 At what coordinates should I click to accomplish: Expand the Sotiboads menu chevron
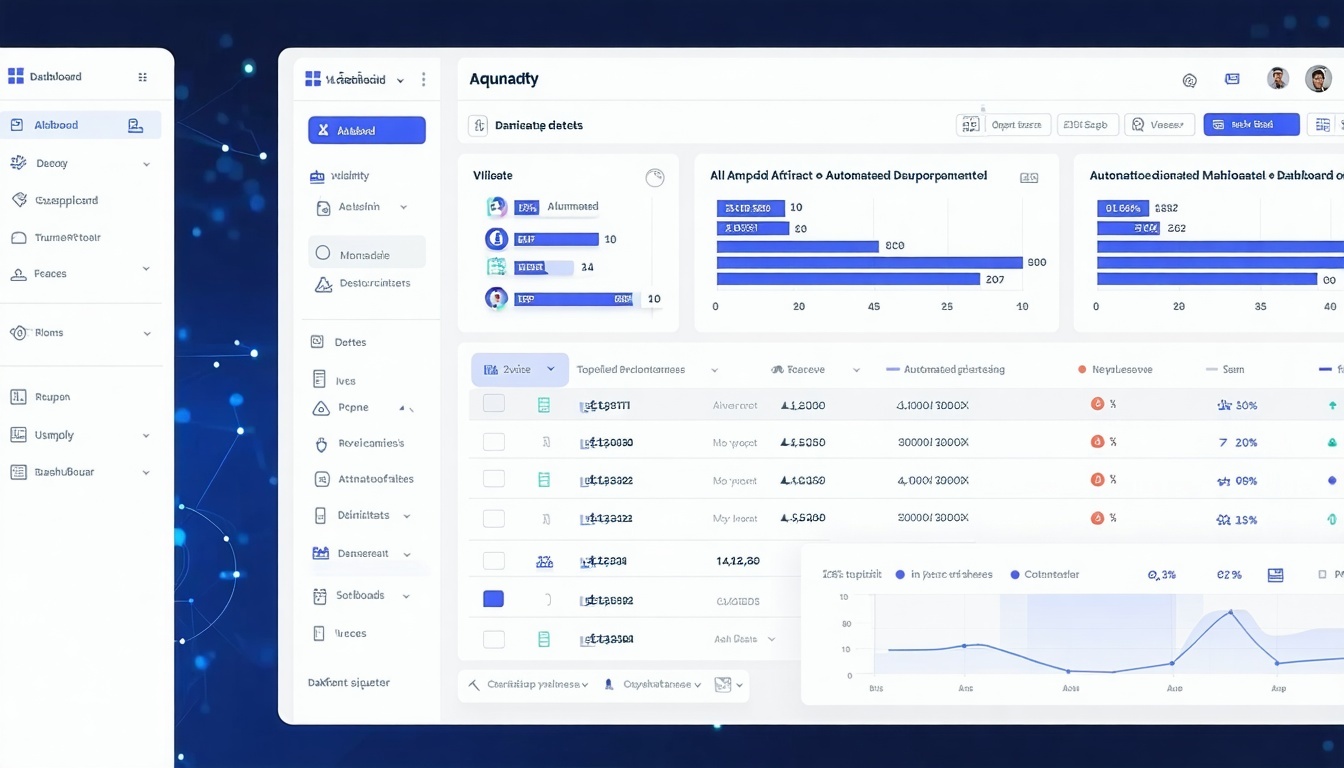click(405, 595)
